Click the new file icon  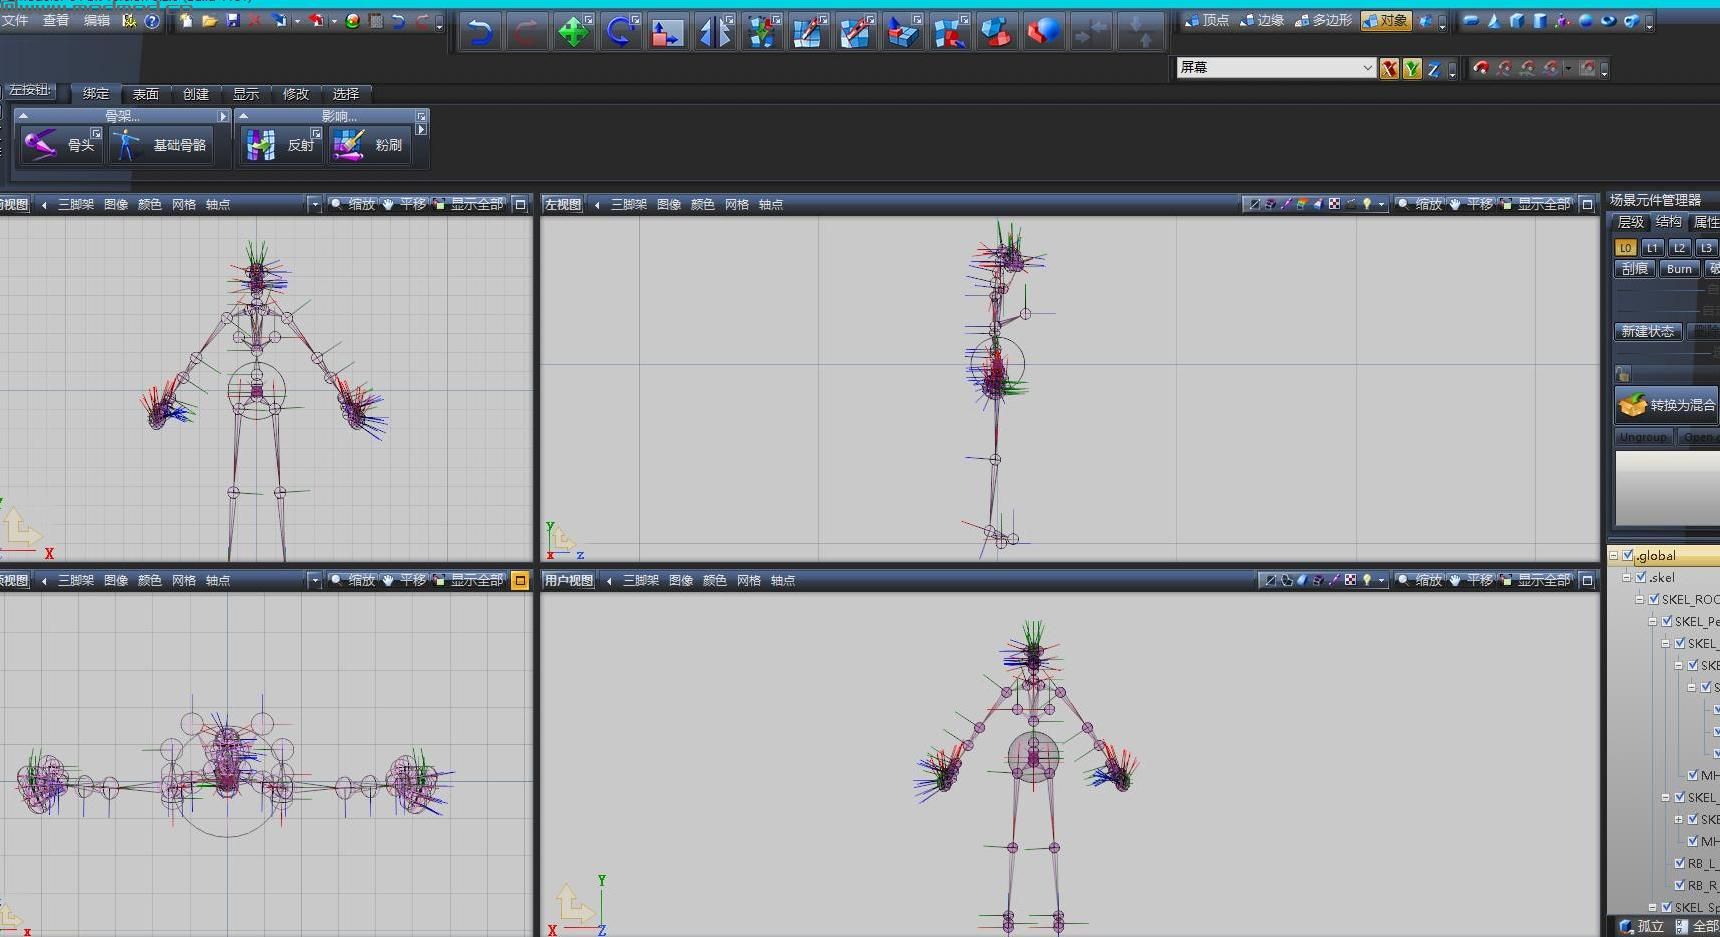pyautogui.click(x=186, y=20)
